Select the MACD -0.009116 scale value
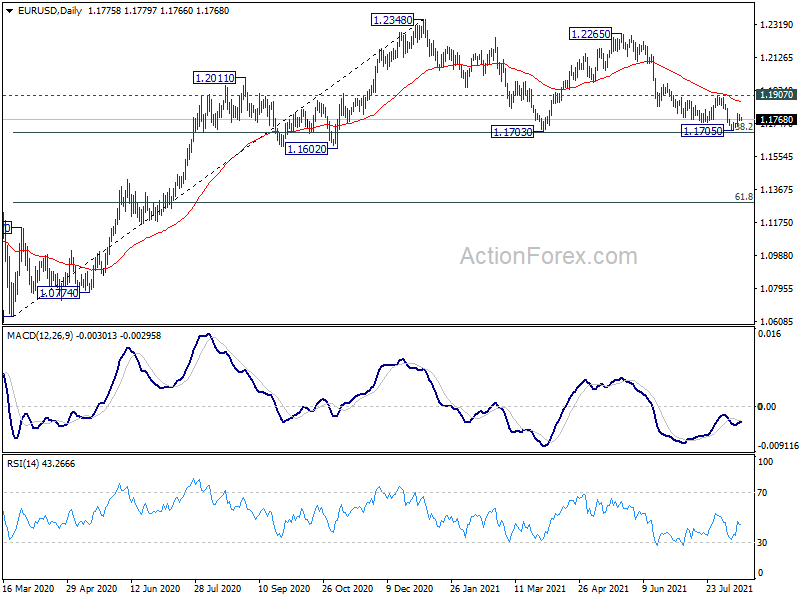The image size is (800, 600). 778,445
